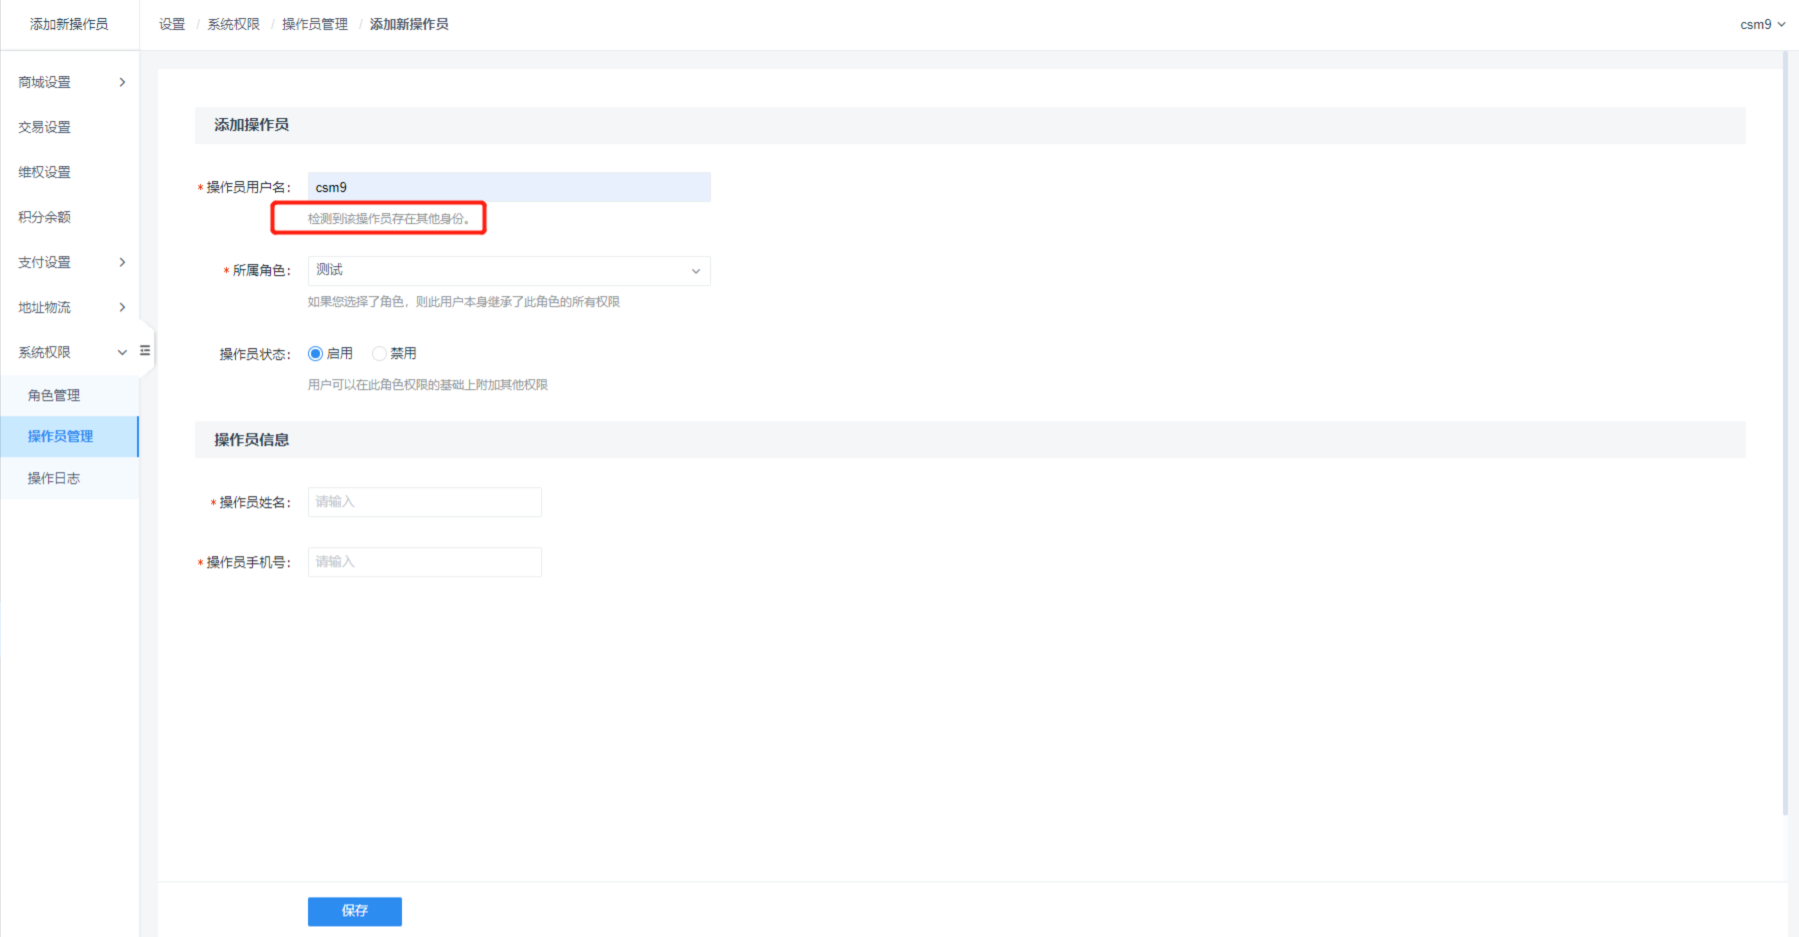Viewport: 1799px width, 937px height.
Task: Go to 交易设置 in sidebar
Action: click(45, 127)
